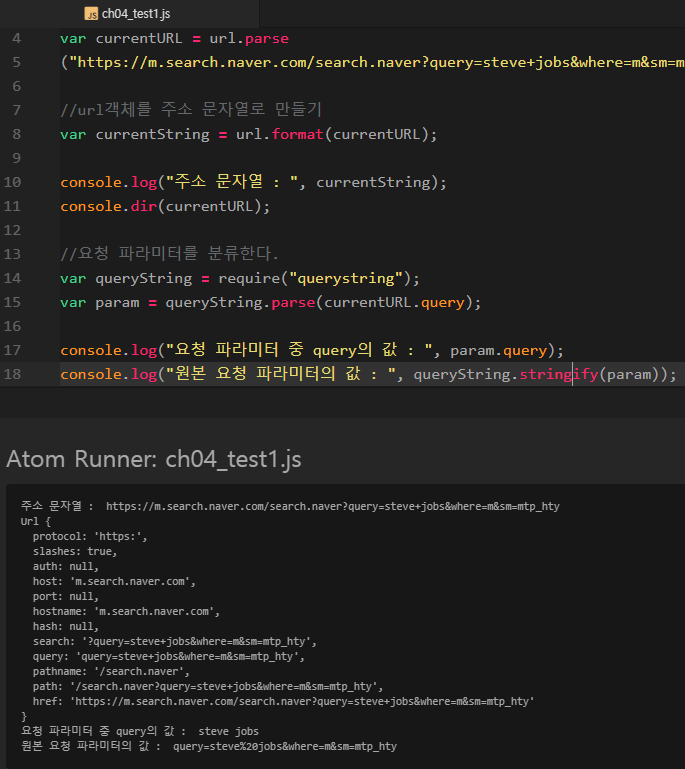Click the output line starting with 'search:'
Screen dimensions: 685x769
(x=175, y=641)
